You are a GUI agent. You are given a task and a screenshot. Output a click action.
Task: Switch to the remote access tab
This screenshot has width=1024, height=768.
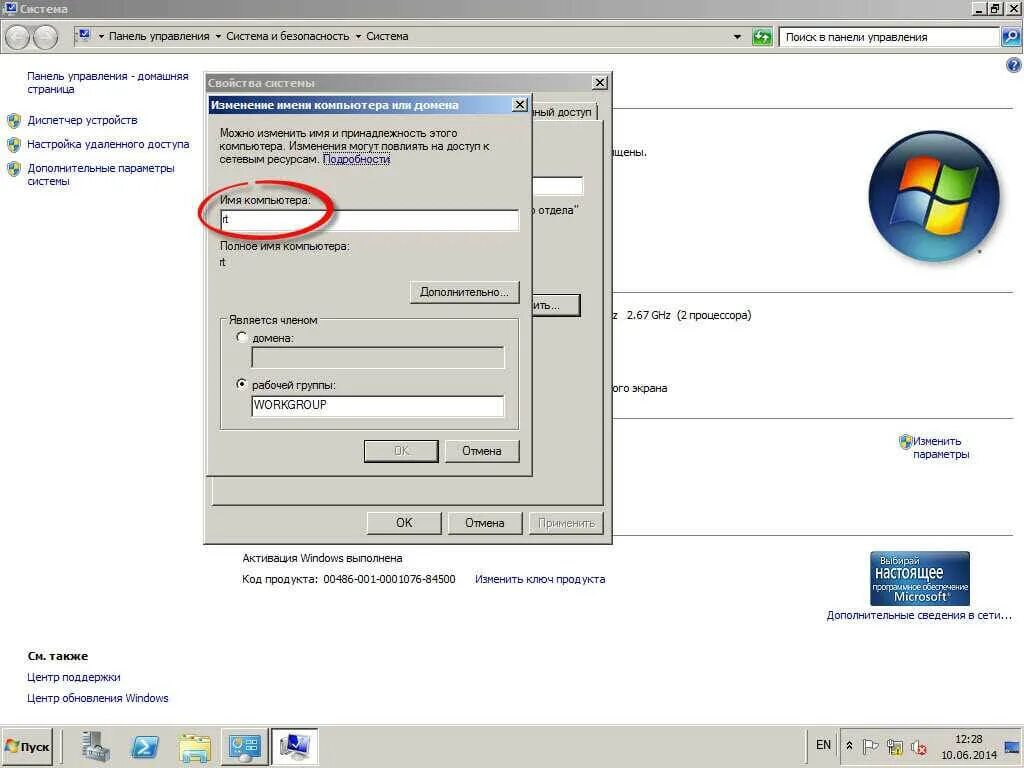pyautogui.click(x=564, y=112)
